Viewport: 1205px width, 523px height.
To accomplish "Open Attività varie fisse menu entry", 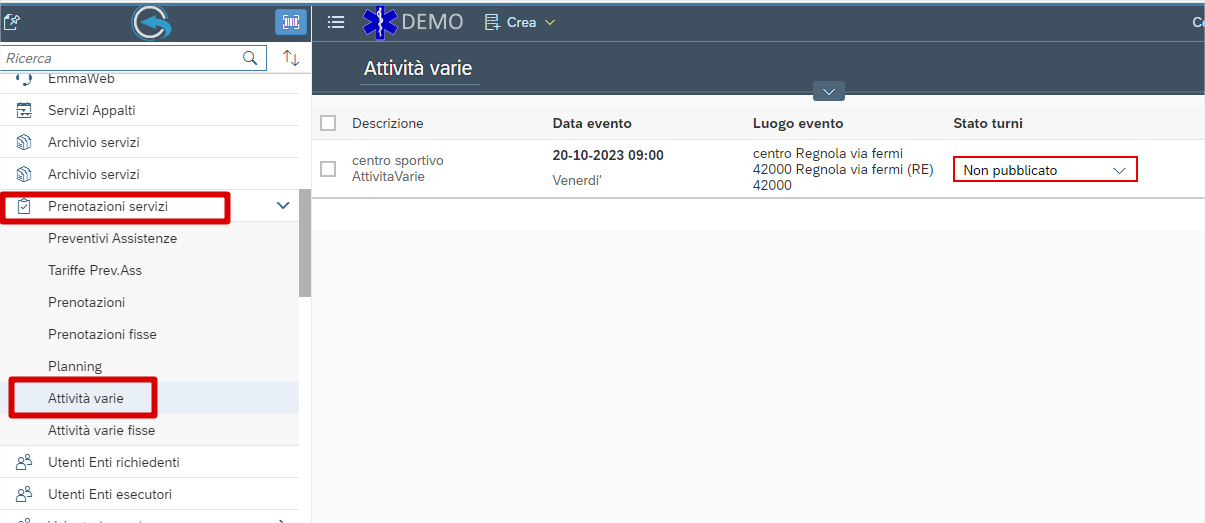I will [101, 430].
